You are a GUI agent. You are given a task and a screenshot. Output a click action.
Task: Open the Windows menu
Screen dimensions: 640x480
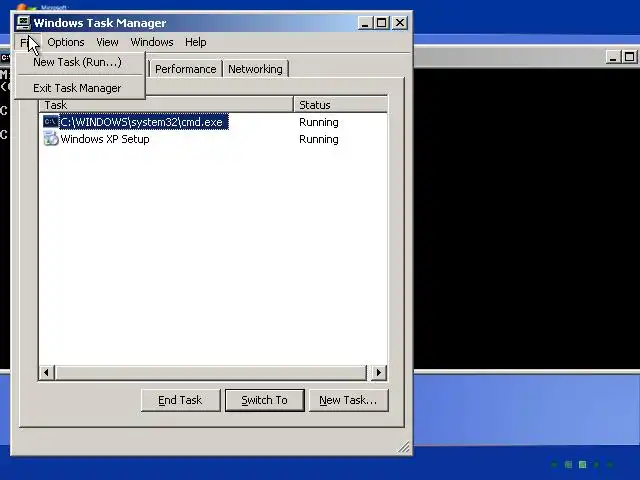point(152,42)
